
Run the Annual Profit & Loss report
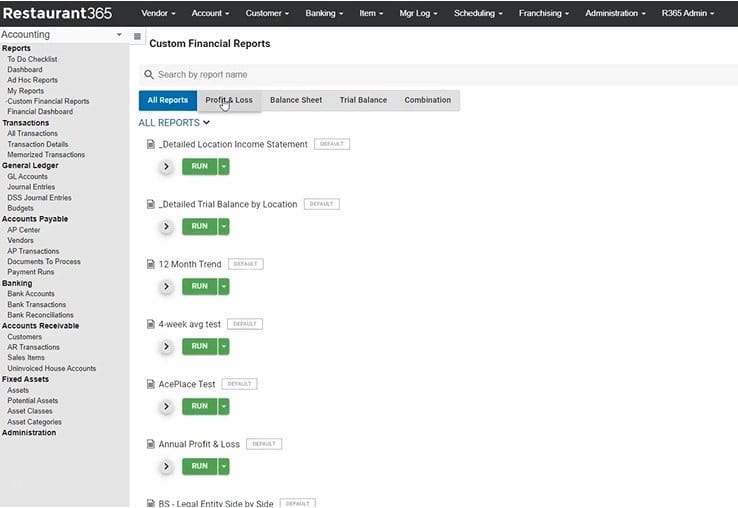point(199,466)
